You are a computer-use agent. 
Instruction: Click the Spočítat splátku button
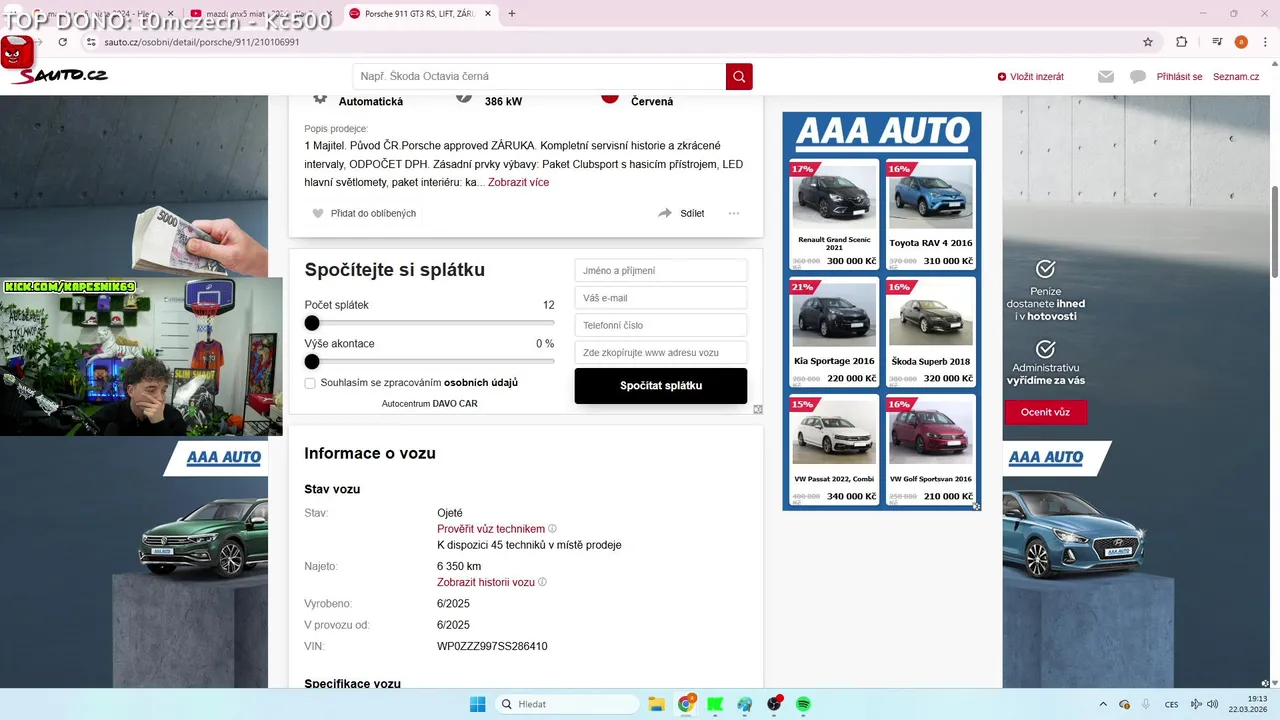(661, 386)
